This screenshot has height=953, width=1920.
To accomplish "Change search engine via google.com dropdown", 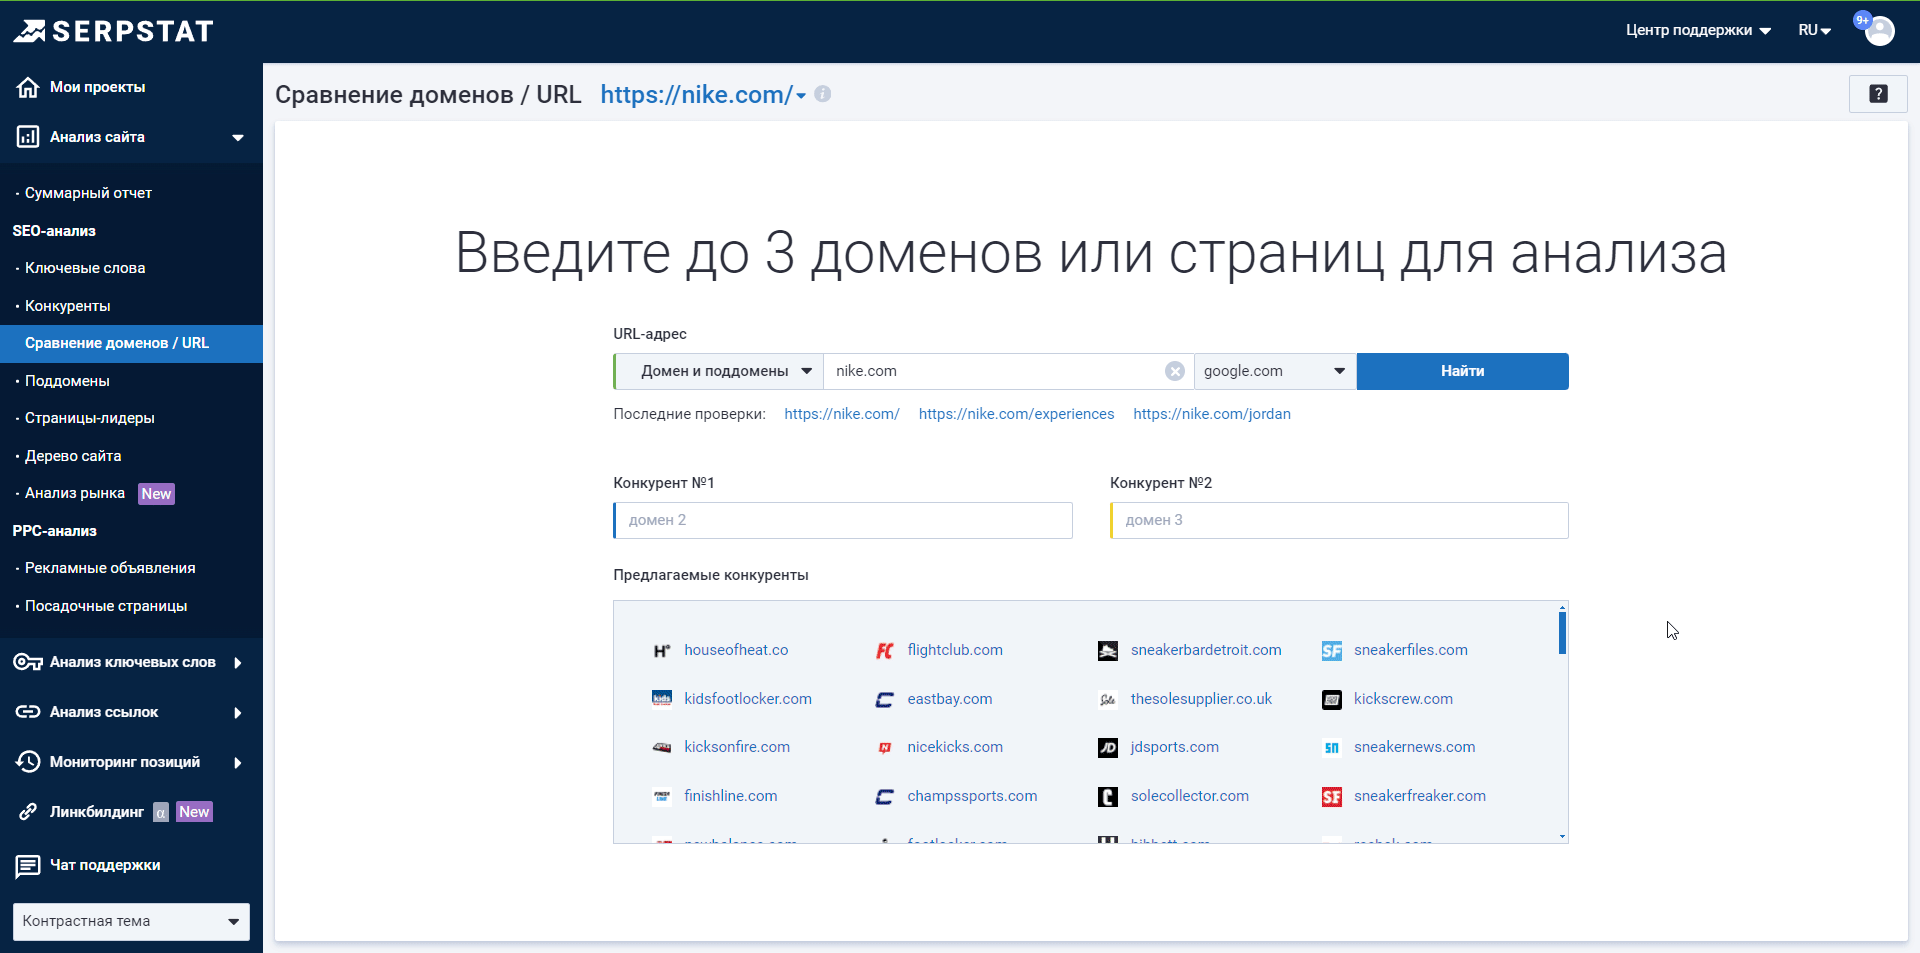I will tap(1274, 371).
